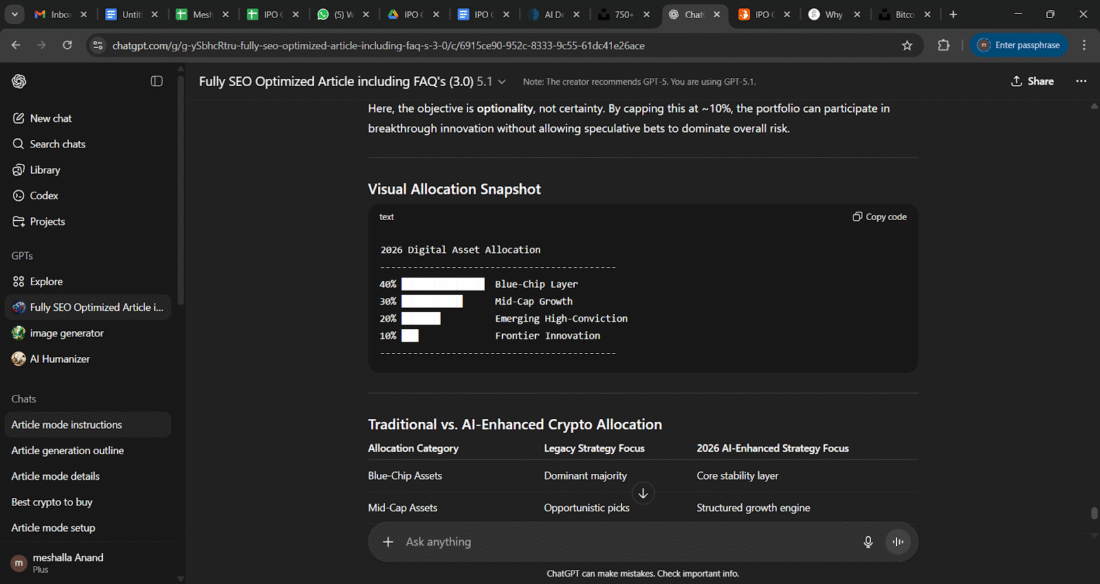Share this conversation

point(1032,81)
